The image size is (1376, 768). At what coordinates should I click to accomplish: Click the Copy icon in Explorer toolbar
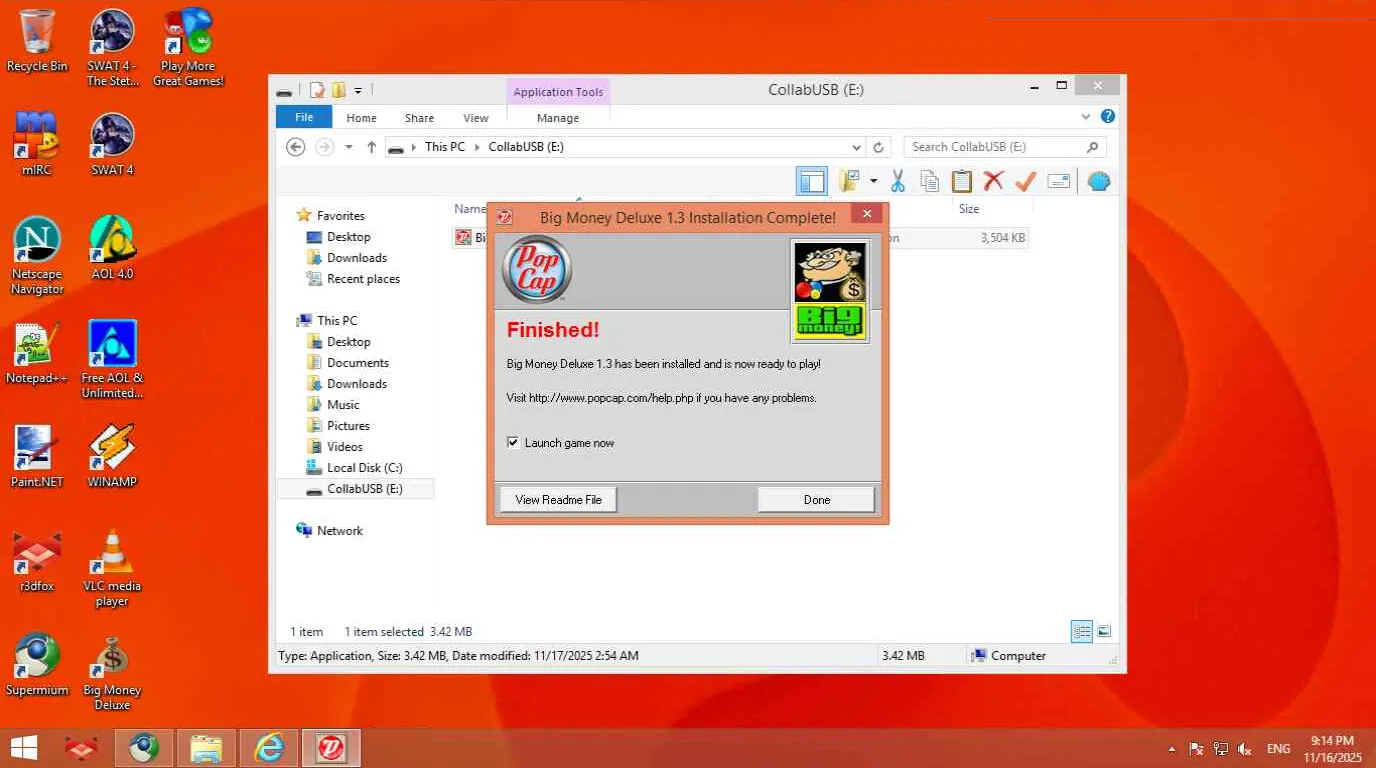pos(929,181)
